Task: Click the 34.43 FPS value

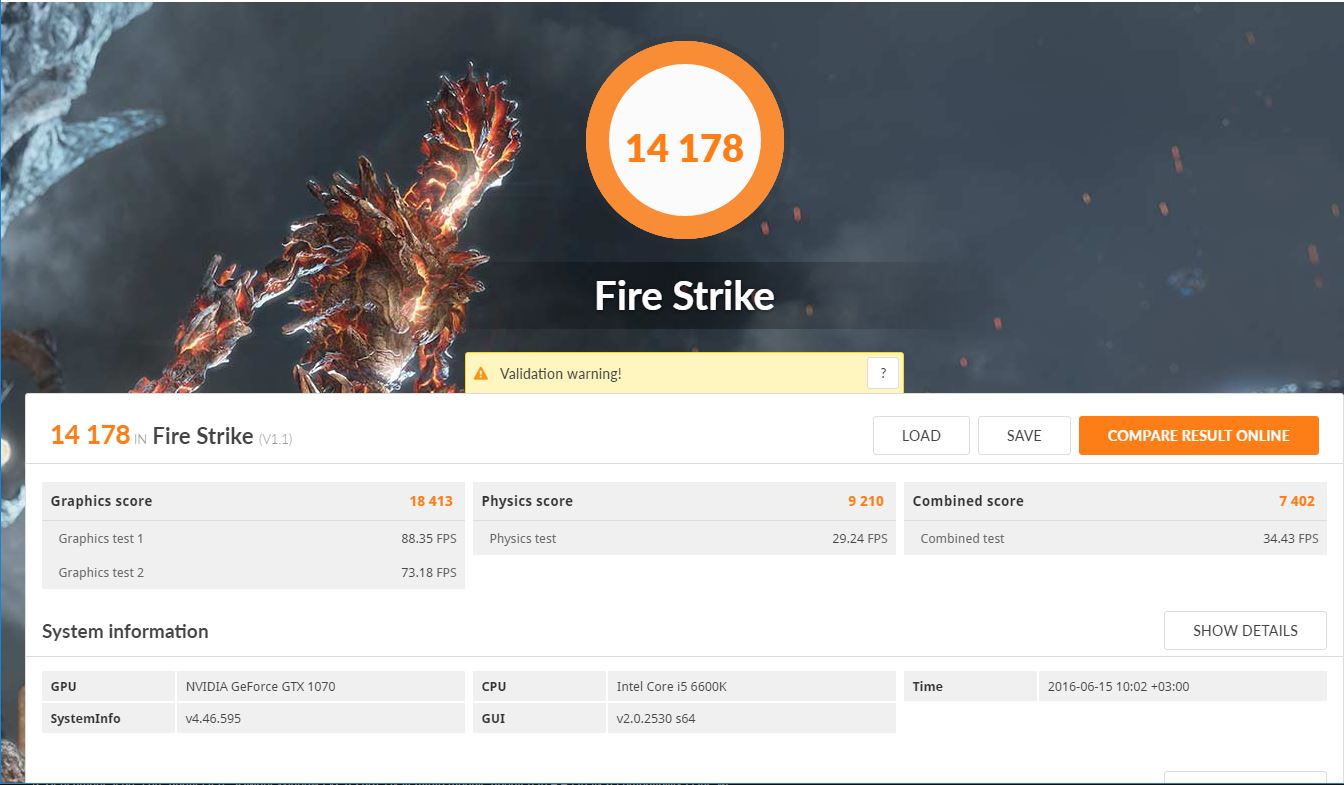Action: [1291, 538]
